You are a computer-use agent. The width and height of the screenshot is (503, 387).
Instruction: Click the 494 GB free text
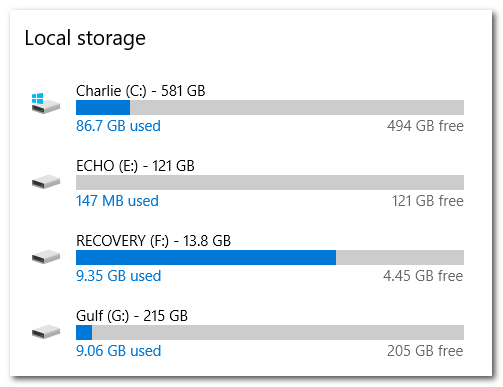click(x=425, y=126)
